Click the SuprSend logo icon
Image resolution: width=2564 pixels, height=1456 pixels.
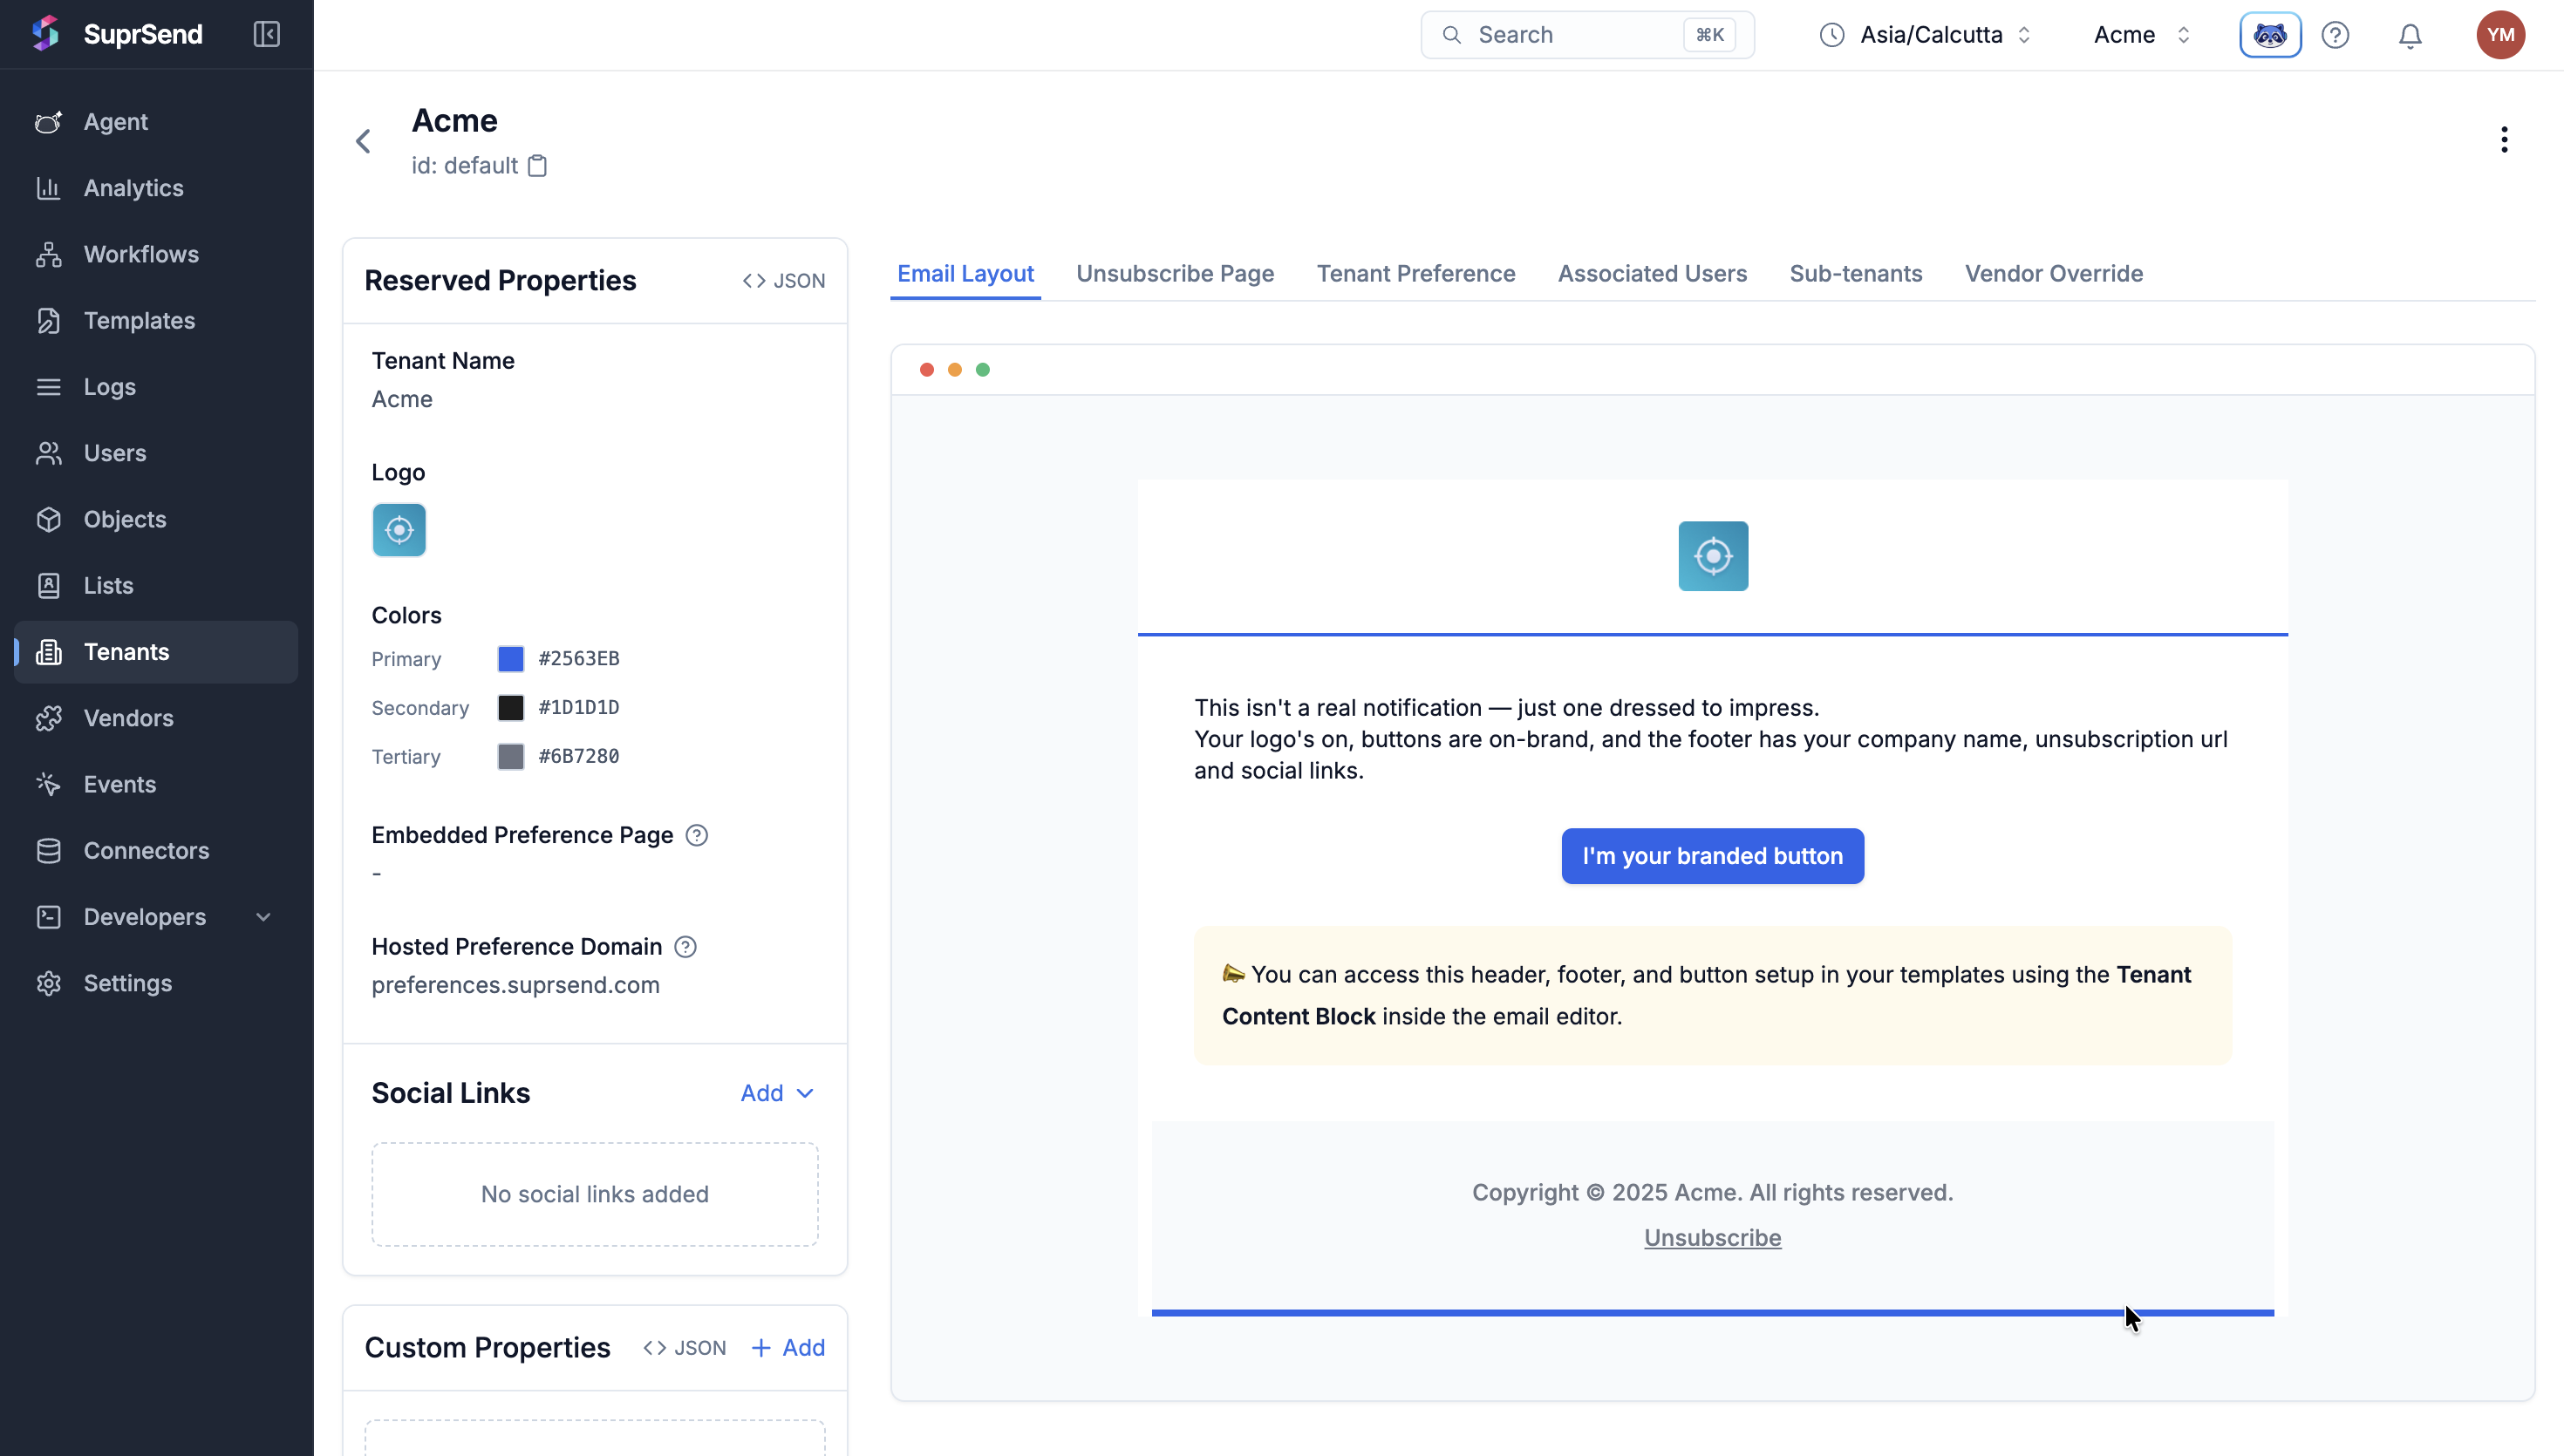pyautogui.click(x=46, y=34)
